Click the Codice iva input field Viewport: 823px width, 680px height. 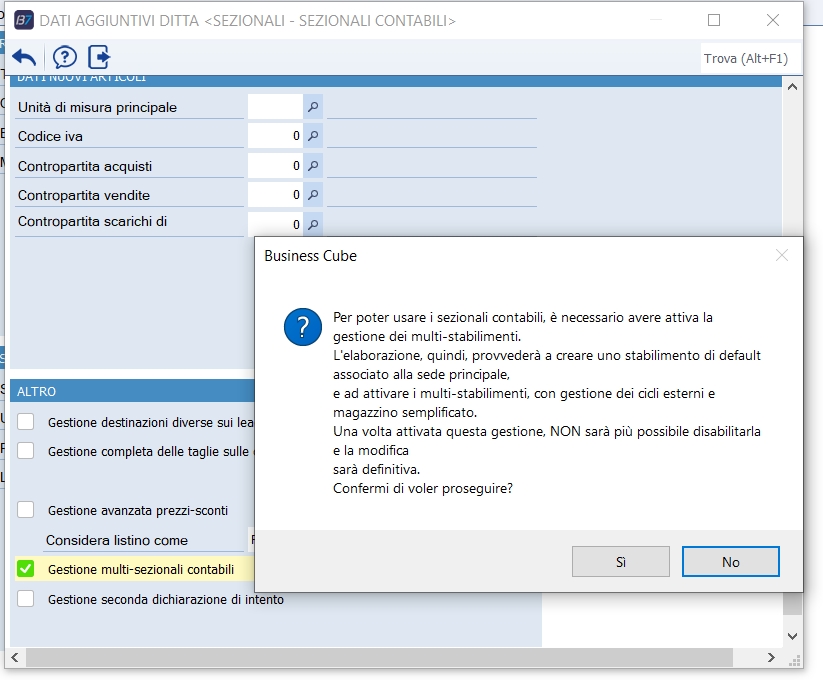click(275, 136)
